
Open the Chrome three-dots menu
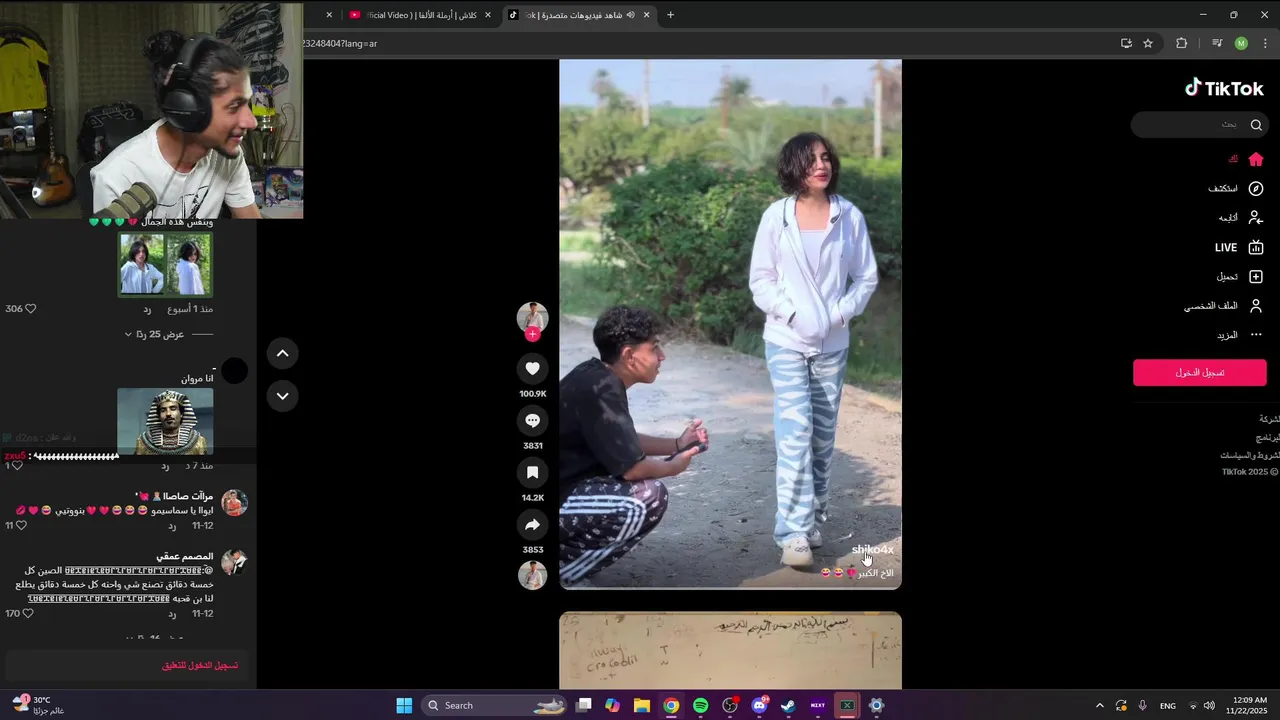1266,43
